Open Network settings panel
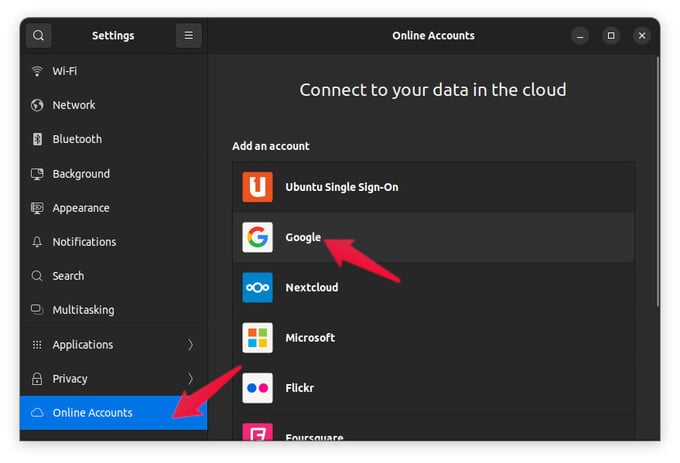This screenshot has height=463, width=680. [x=114, y=105]
